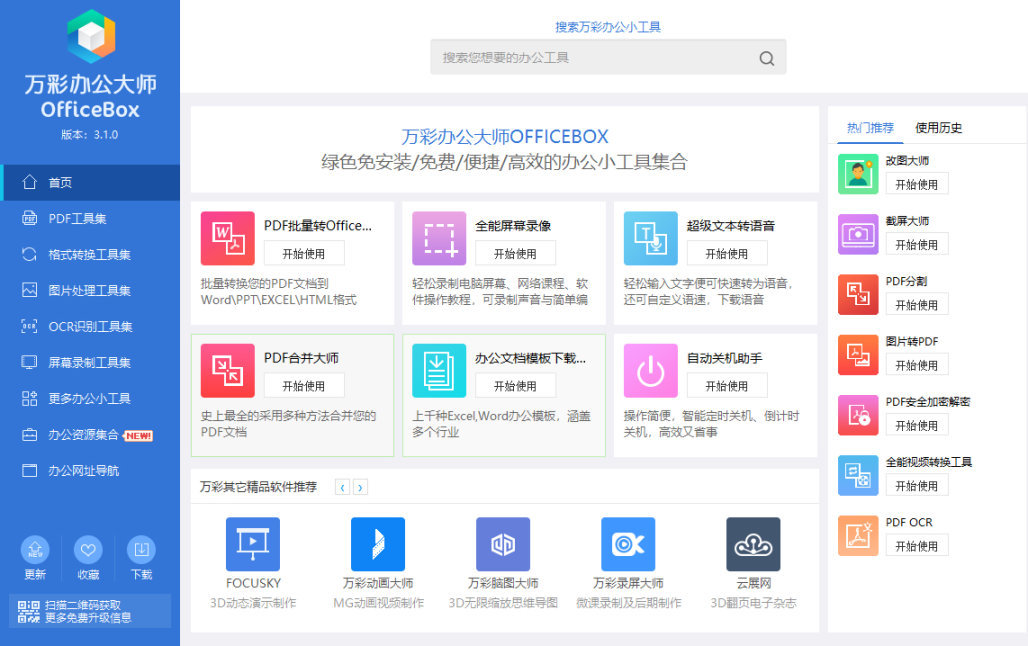Show previous recommended software with left arrow
This screenshot has height=646, width=1028.
click(x=342, y=487)
